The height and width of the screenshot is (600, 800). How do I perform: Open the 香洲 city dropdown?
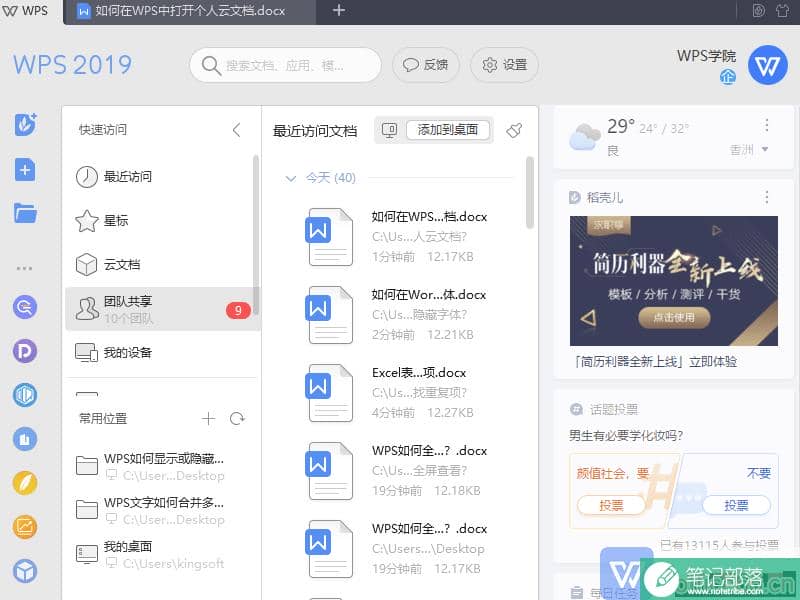click(x=749, y=149)
